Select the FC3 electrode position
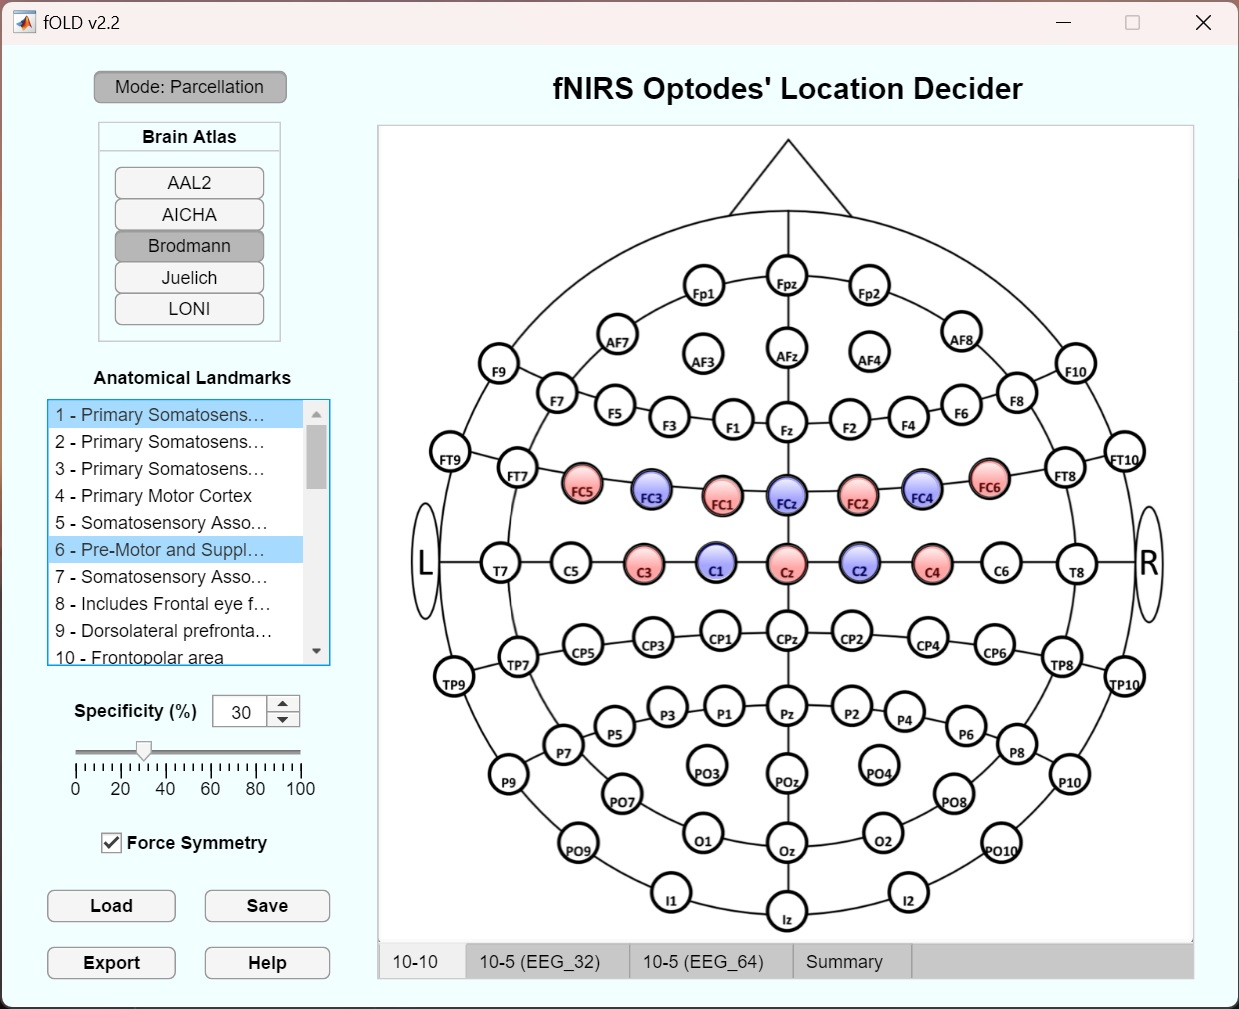The image size is (1239, 1009). 651,490
